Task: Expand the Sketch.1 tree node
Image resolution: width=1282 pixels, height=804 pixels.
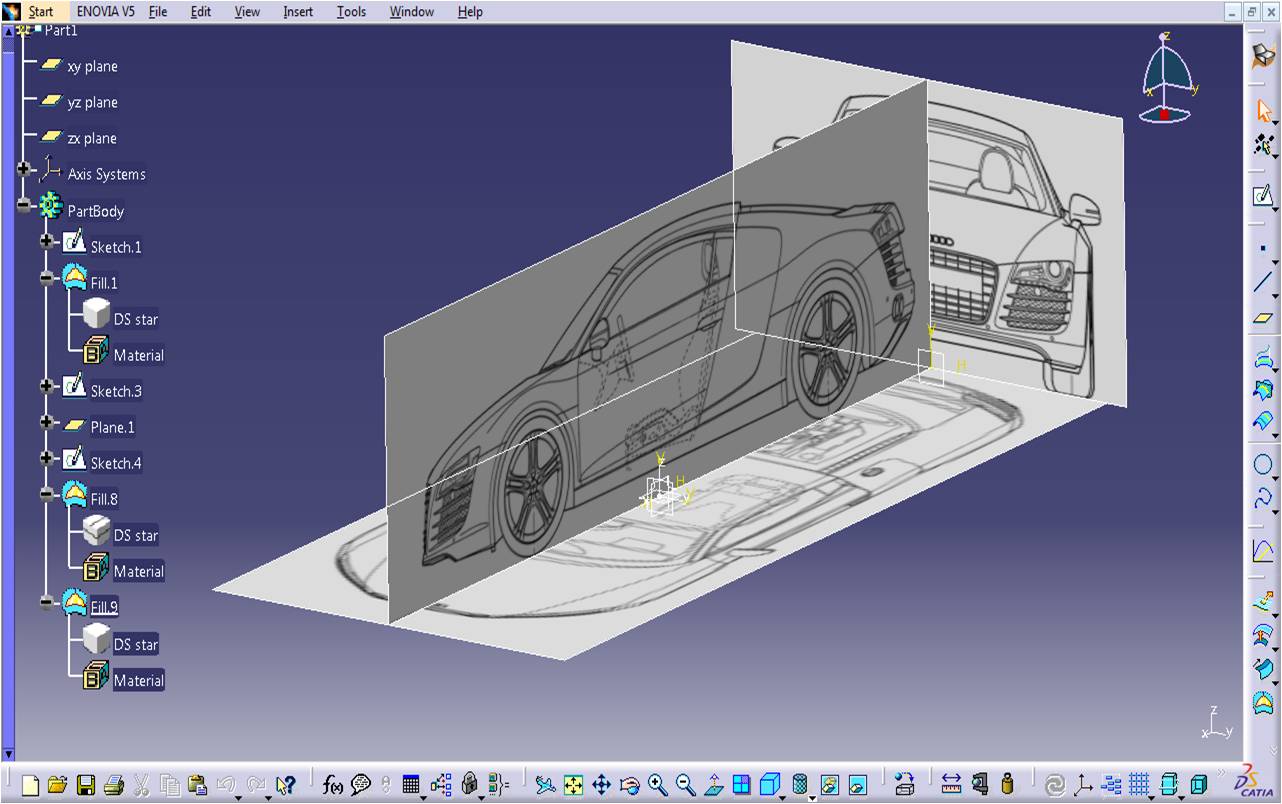Action: tap(47, 242)
